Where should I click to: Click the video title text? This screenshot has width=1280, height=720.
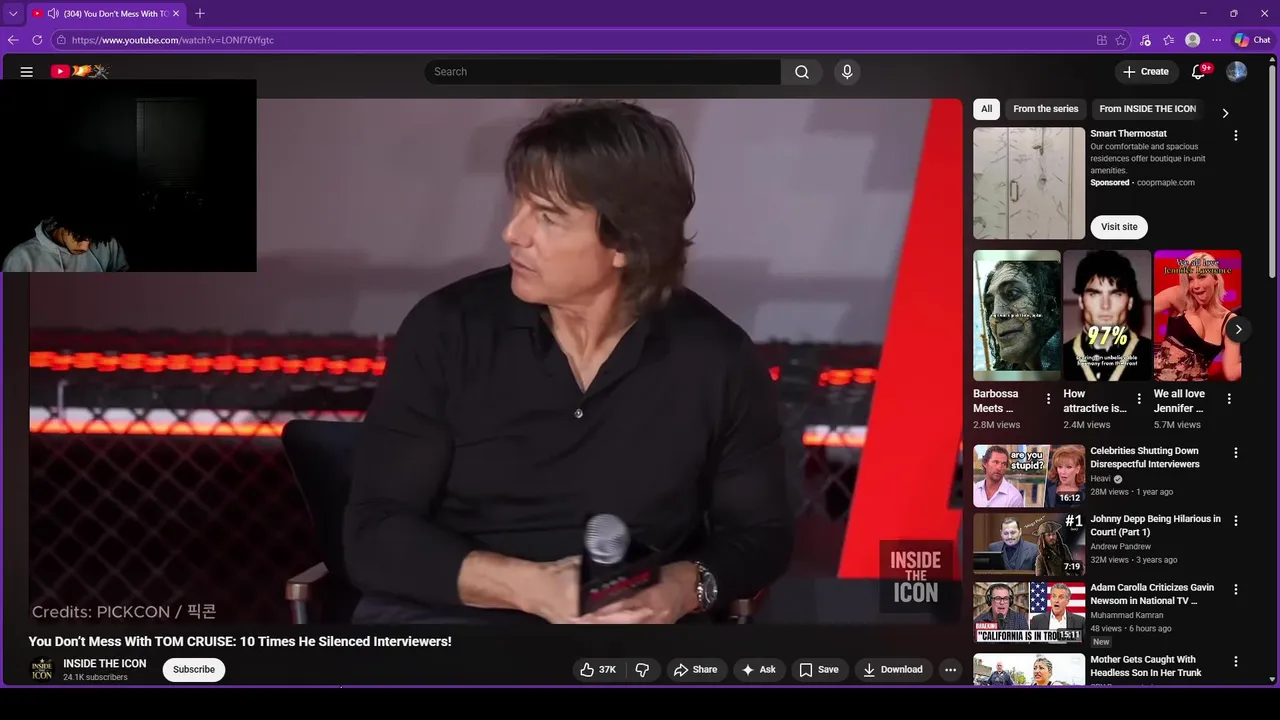pos(240,642)
